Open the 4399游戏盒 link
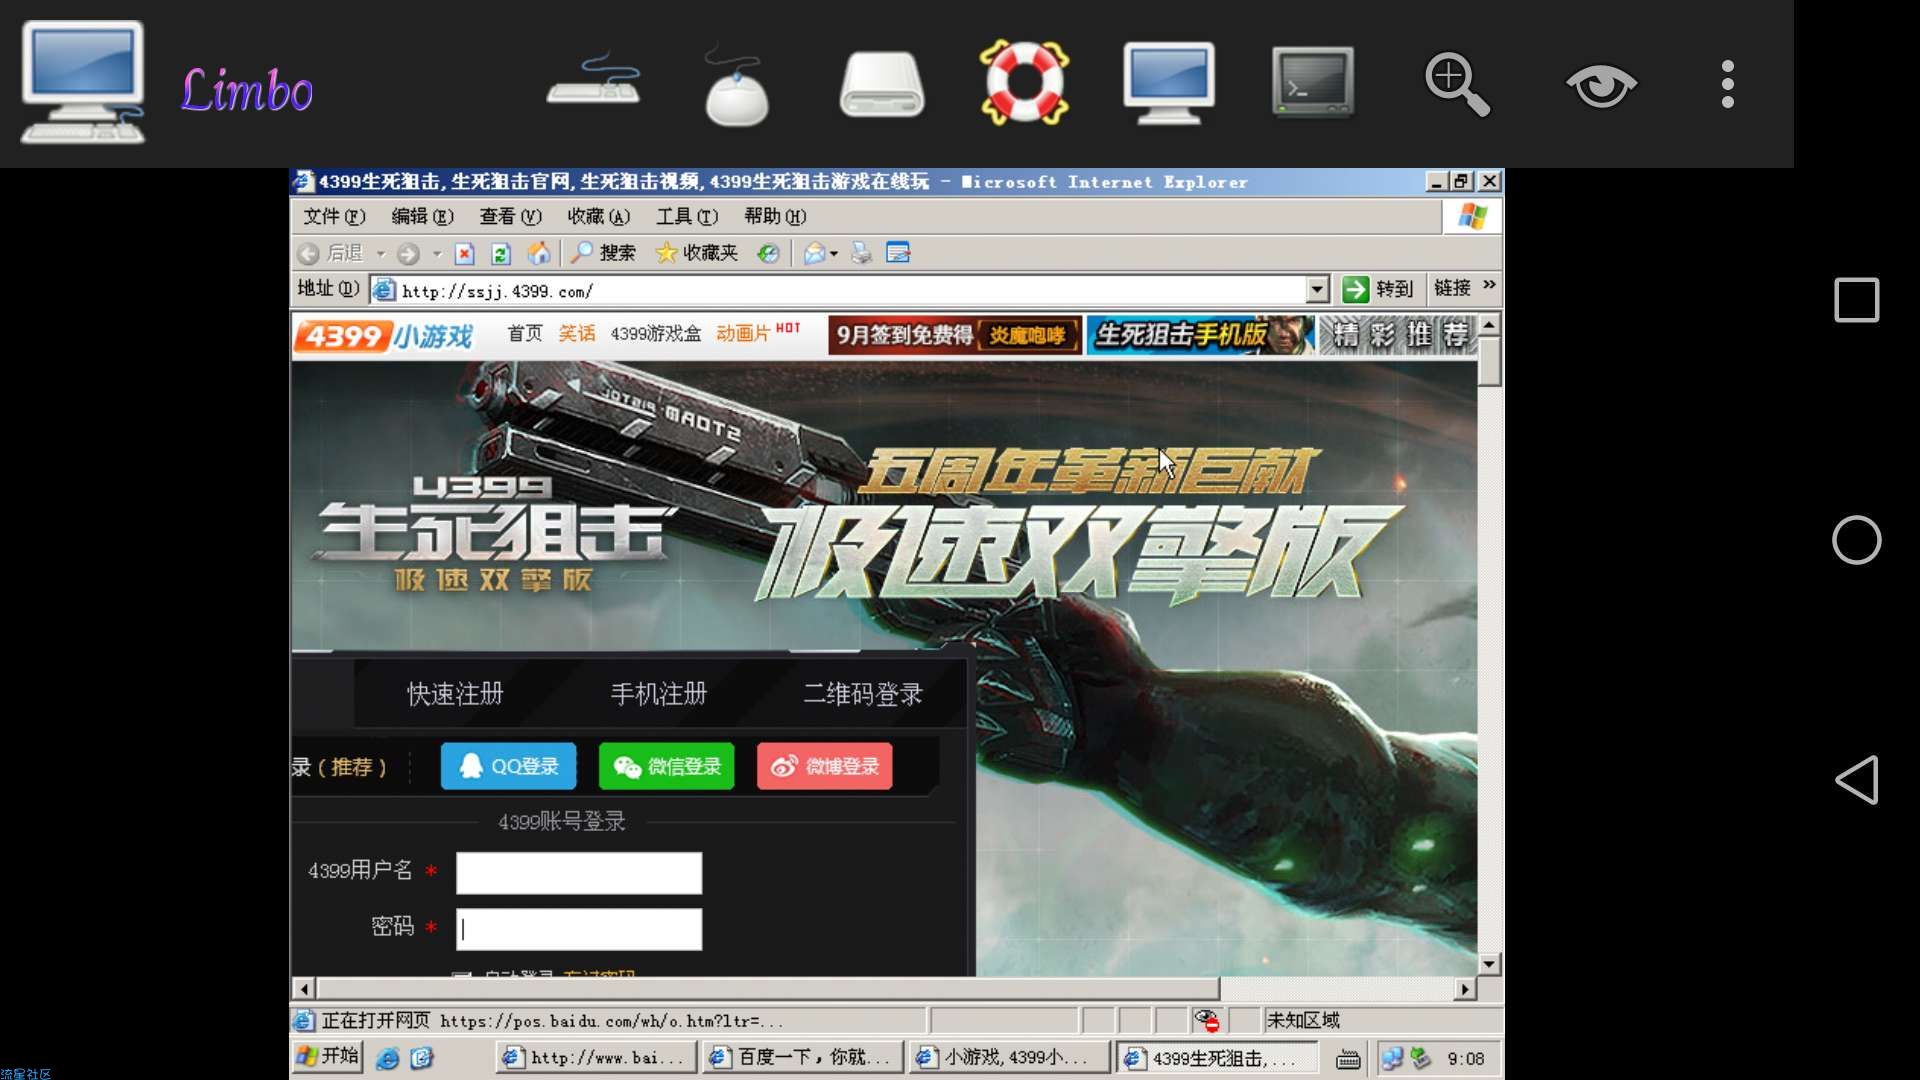 tap(656, 334)
